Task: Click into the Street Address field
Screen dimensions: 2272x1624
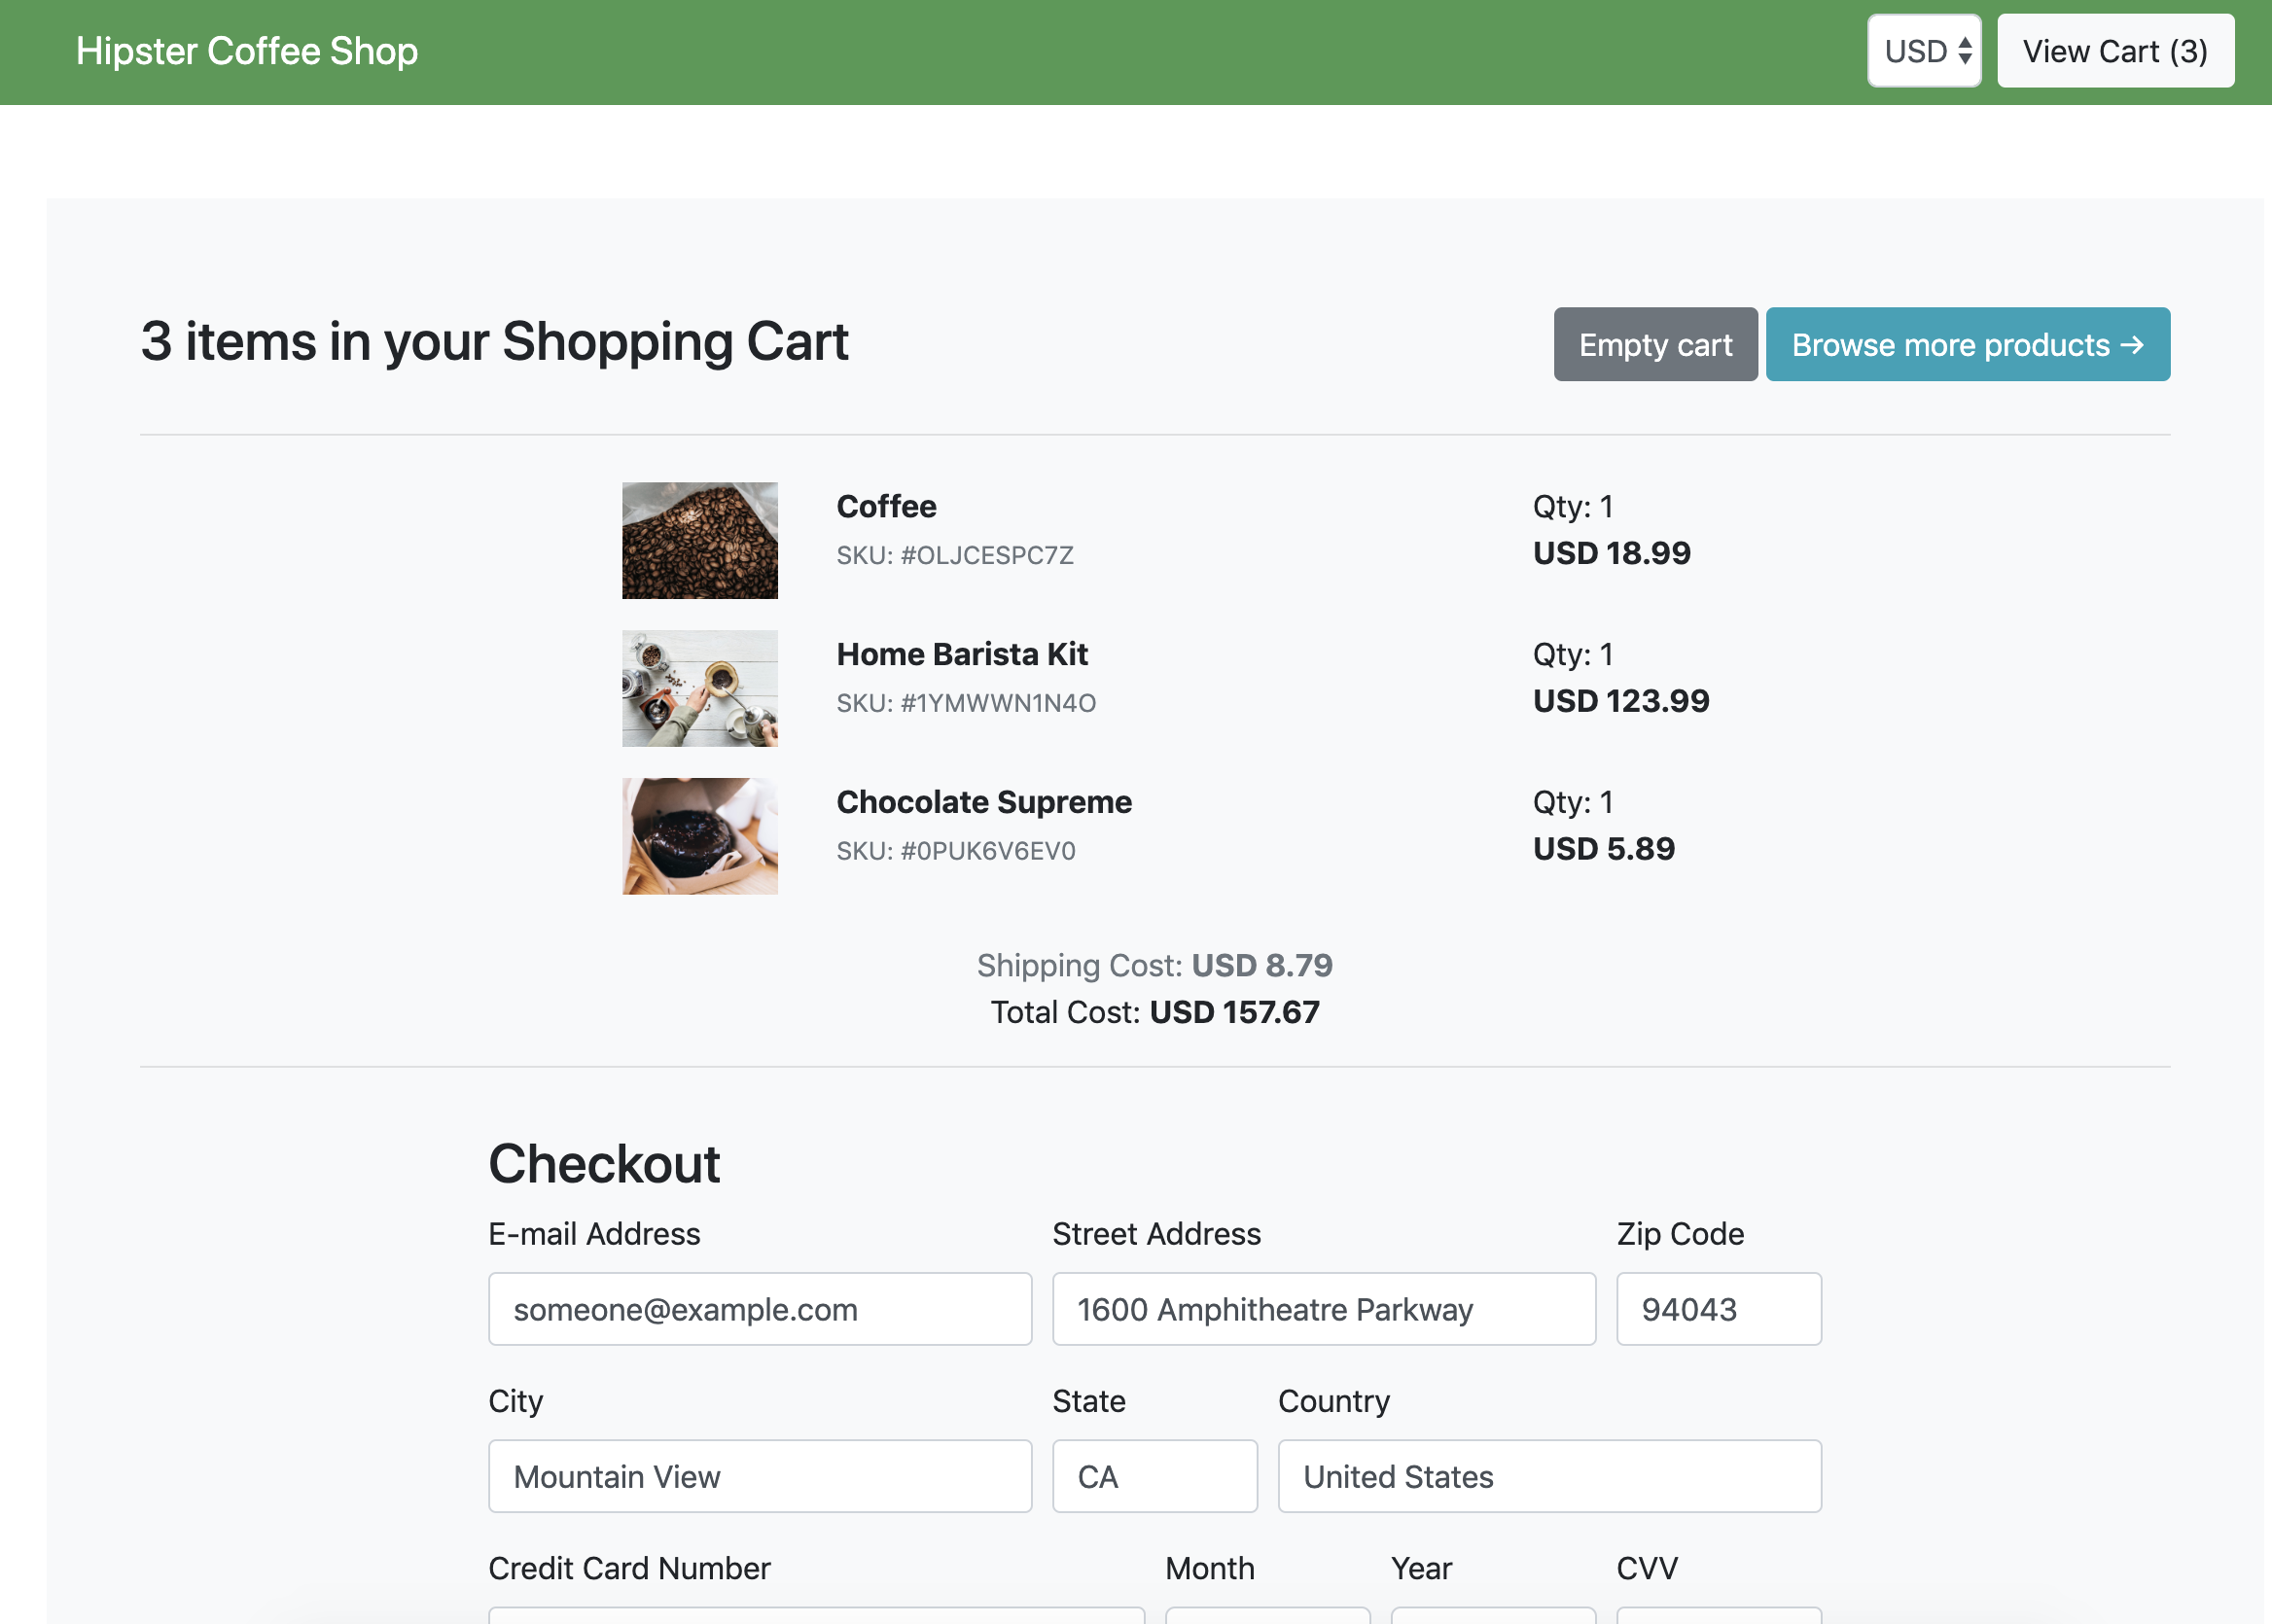Action: [x=1324, y=1309]
